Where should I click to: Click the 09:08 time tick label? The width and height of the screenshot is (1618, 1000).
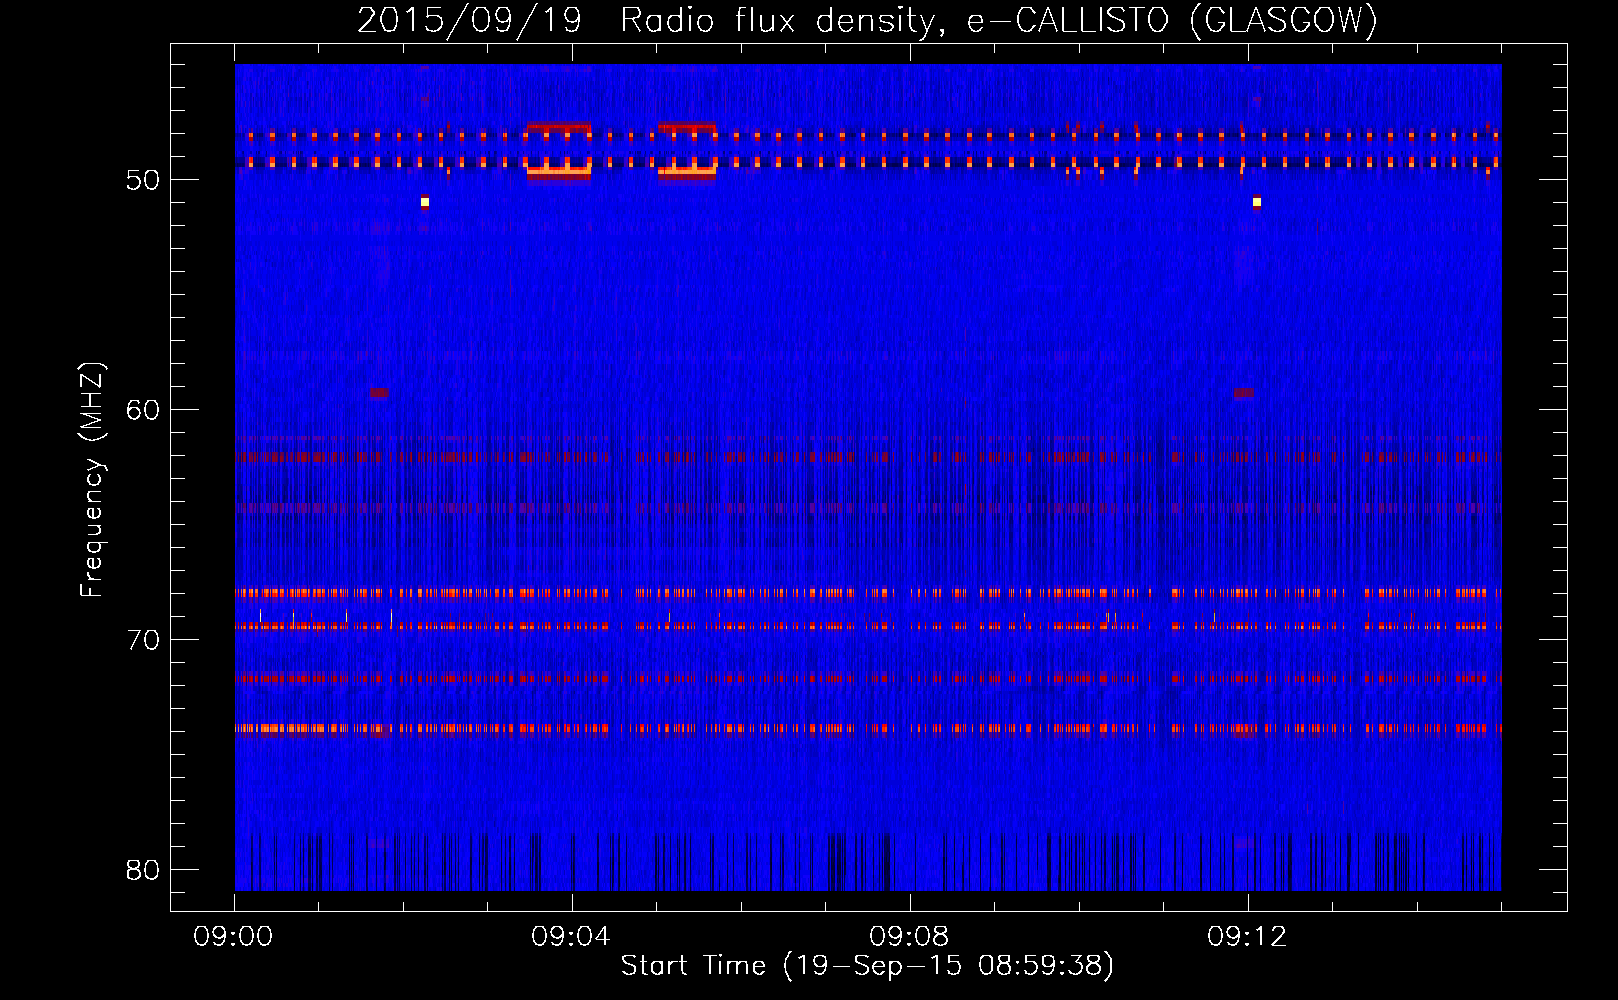(910, 937)
